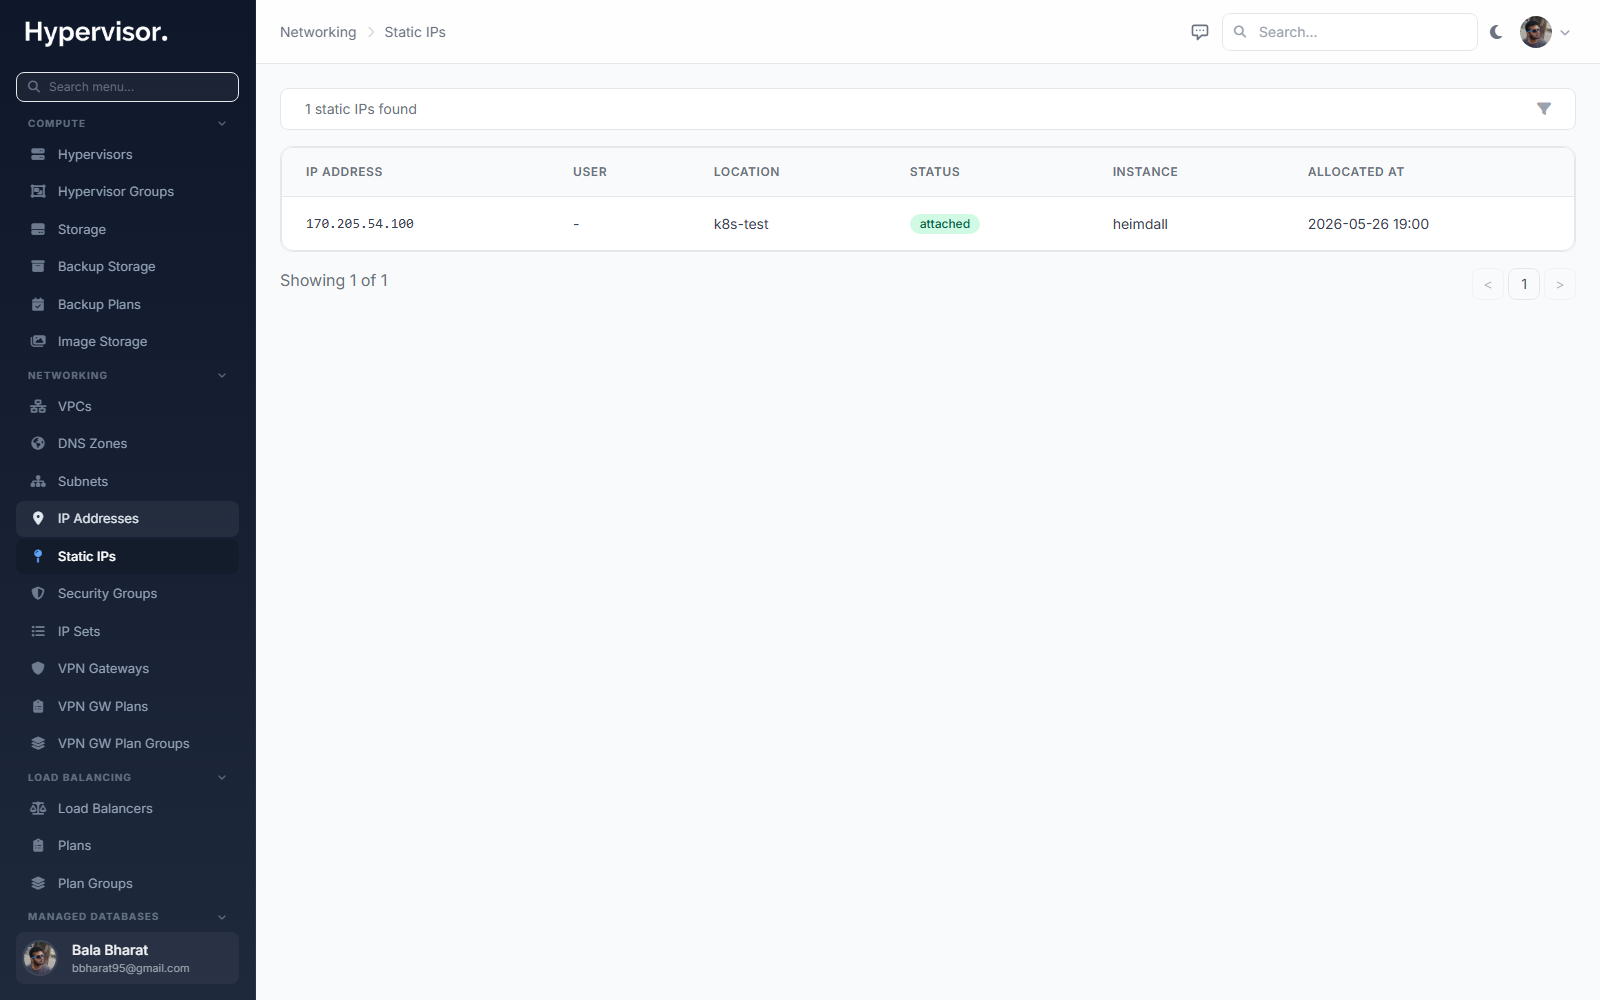Collapse the Load Balancing section
Viewport: 1600px width, 1000px height.
point(222,777)
